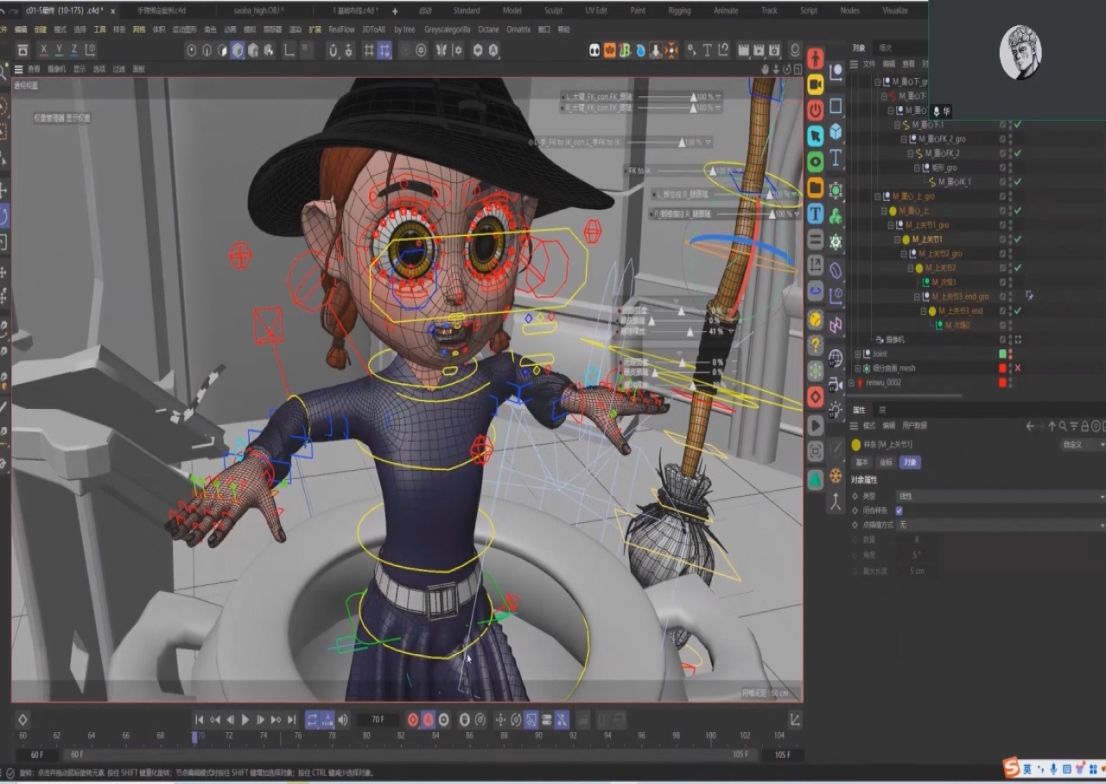Expand the renwu_0002 object
1106x784 pixels.
point(851,382)
